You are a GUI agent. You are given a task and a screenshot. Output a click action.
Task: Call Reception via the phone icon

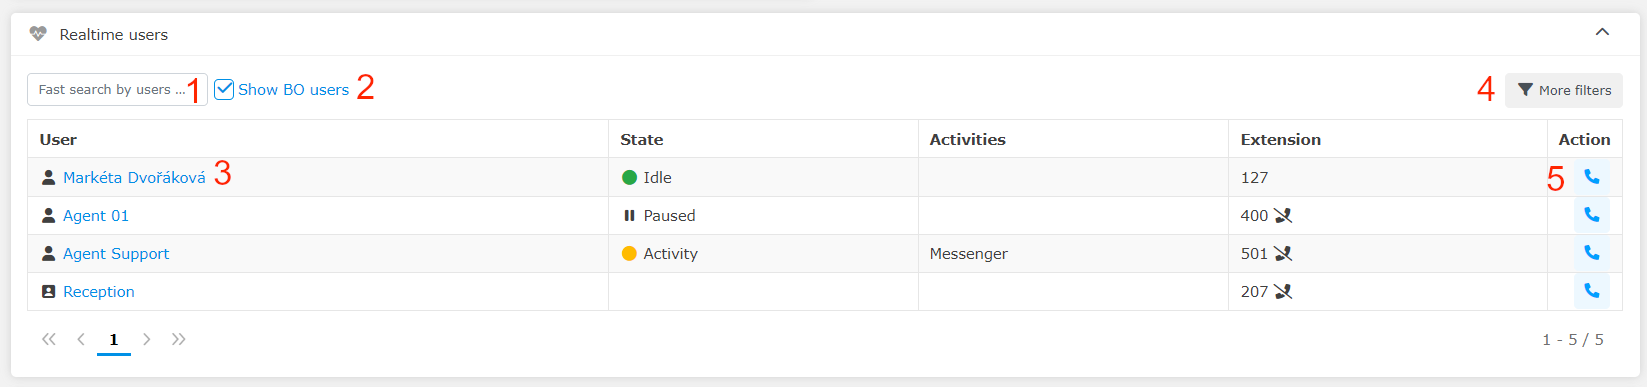pyautogui.click(x=1591, y=291)
